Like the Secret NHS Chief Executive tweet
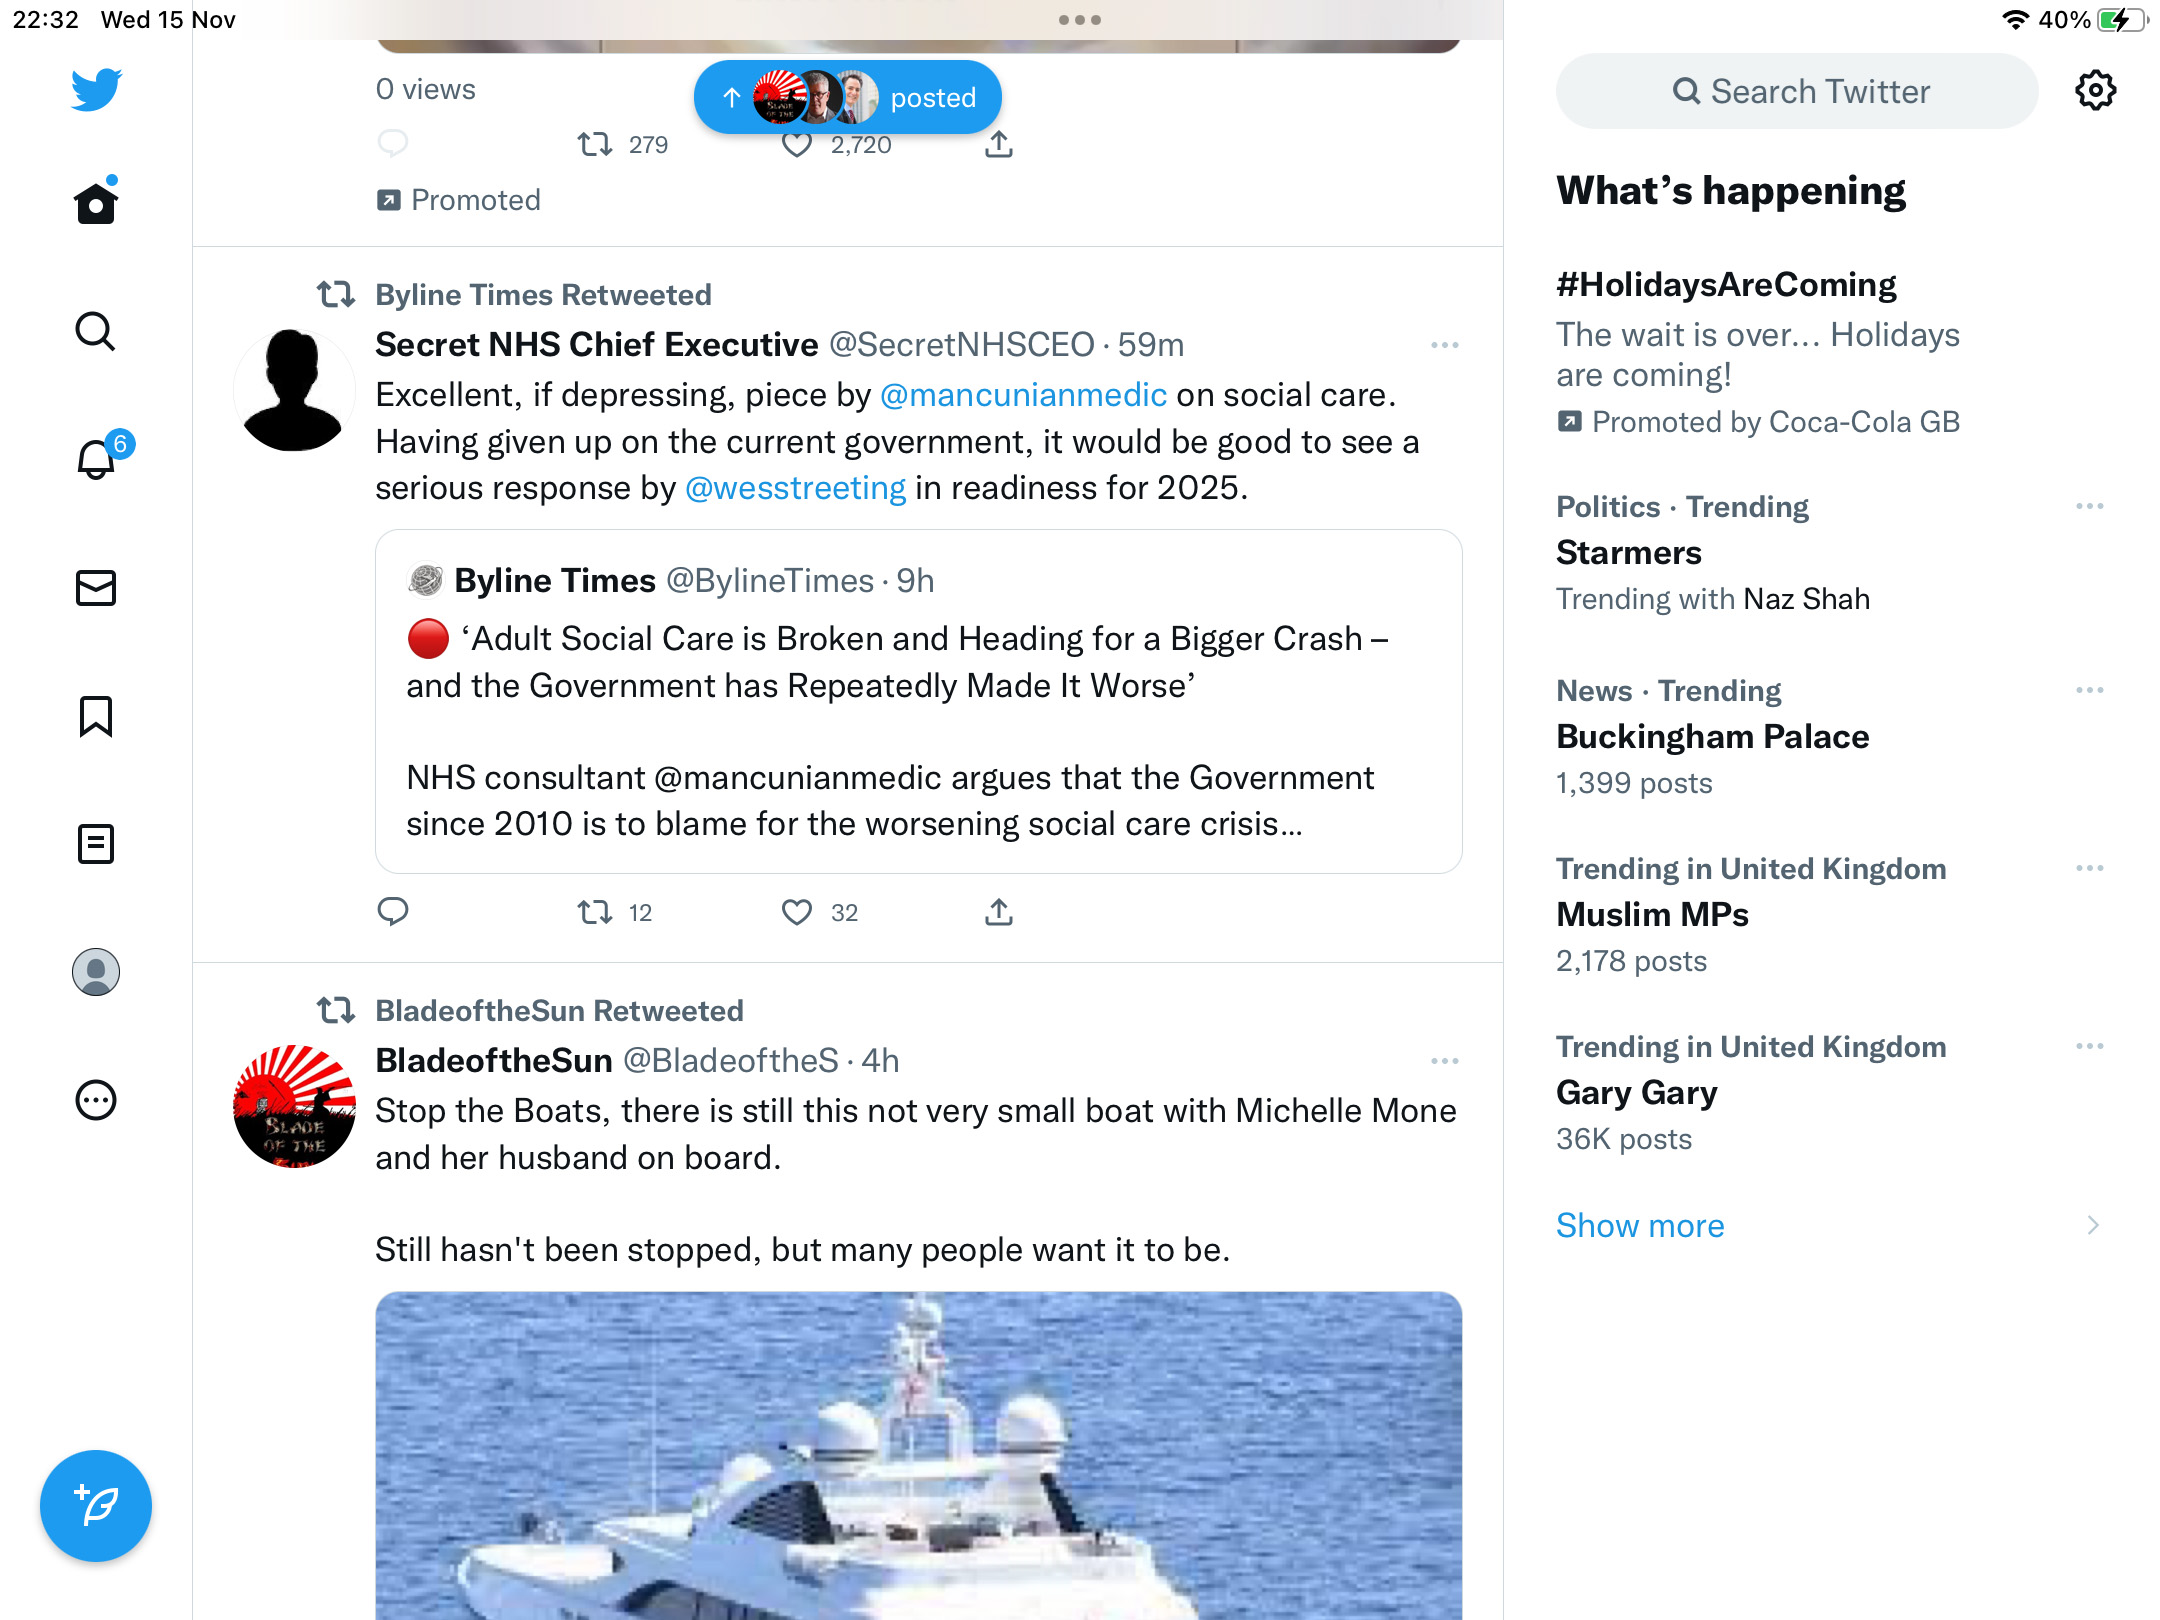 797,912
